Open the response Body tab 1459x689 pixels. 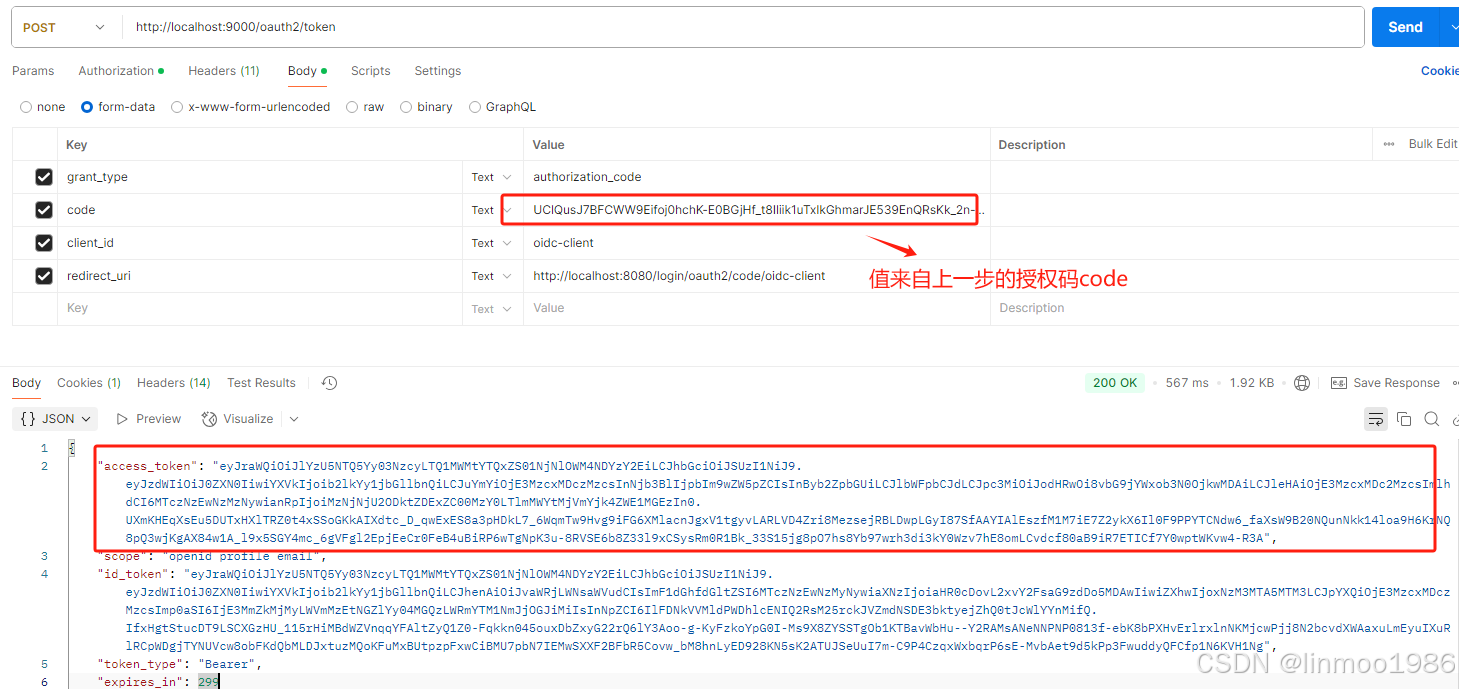click(x=27, y=383)
